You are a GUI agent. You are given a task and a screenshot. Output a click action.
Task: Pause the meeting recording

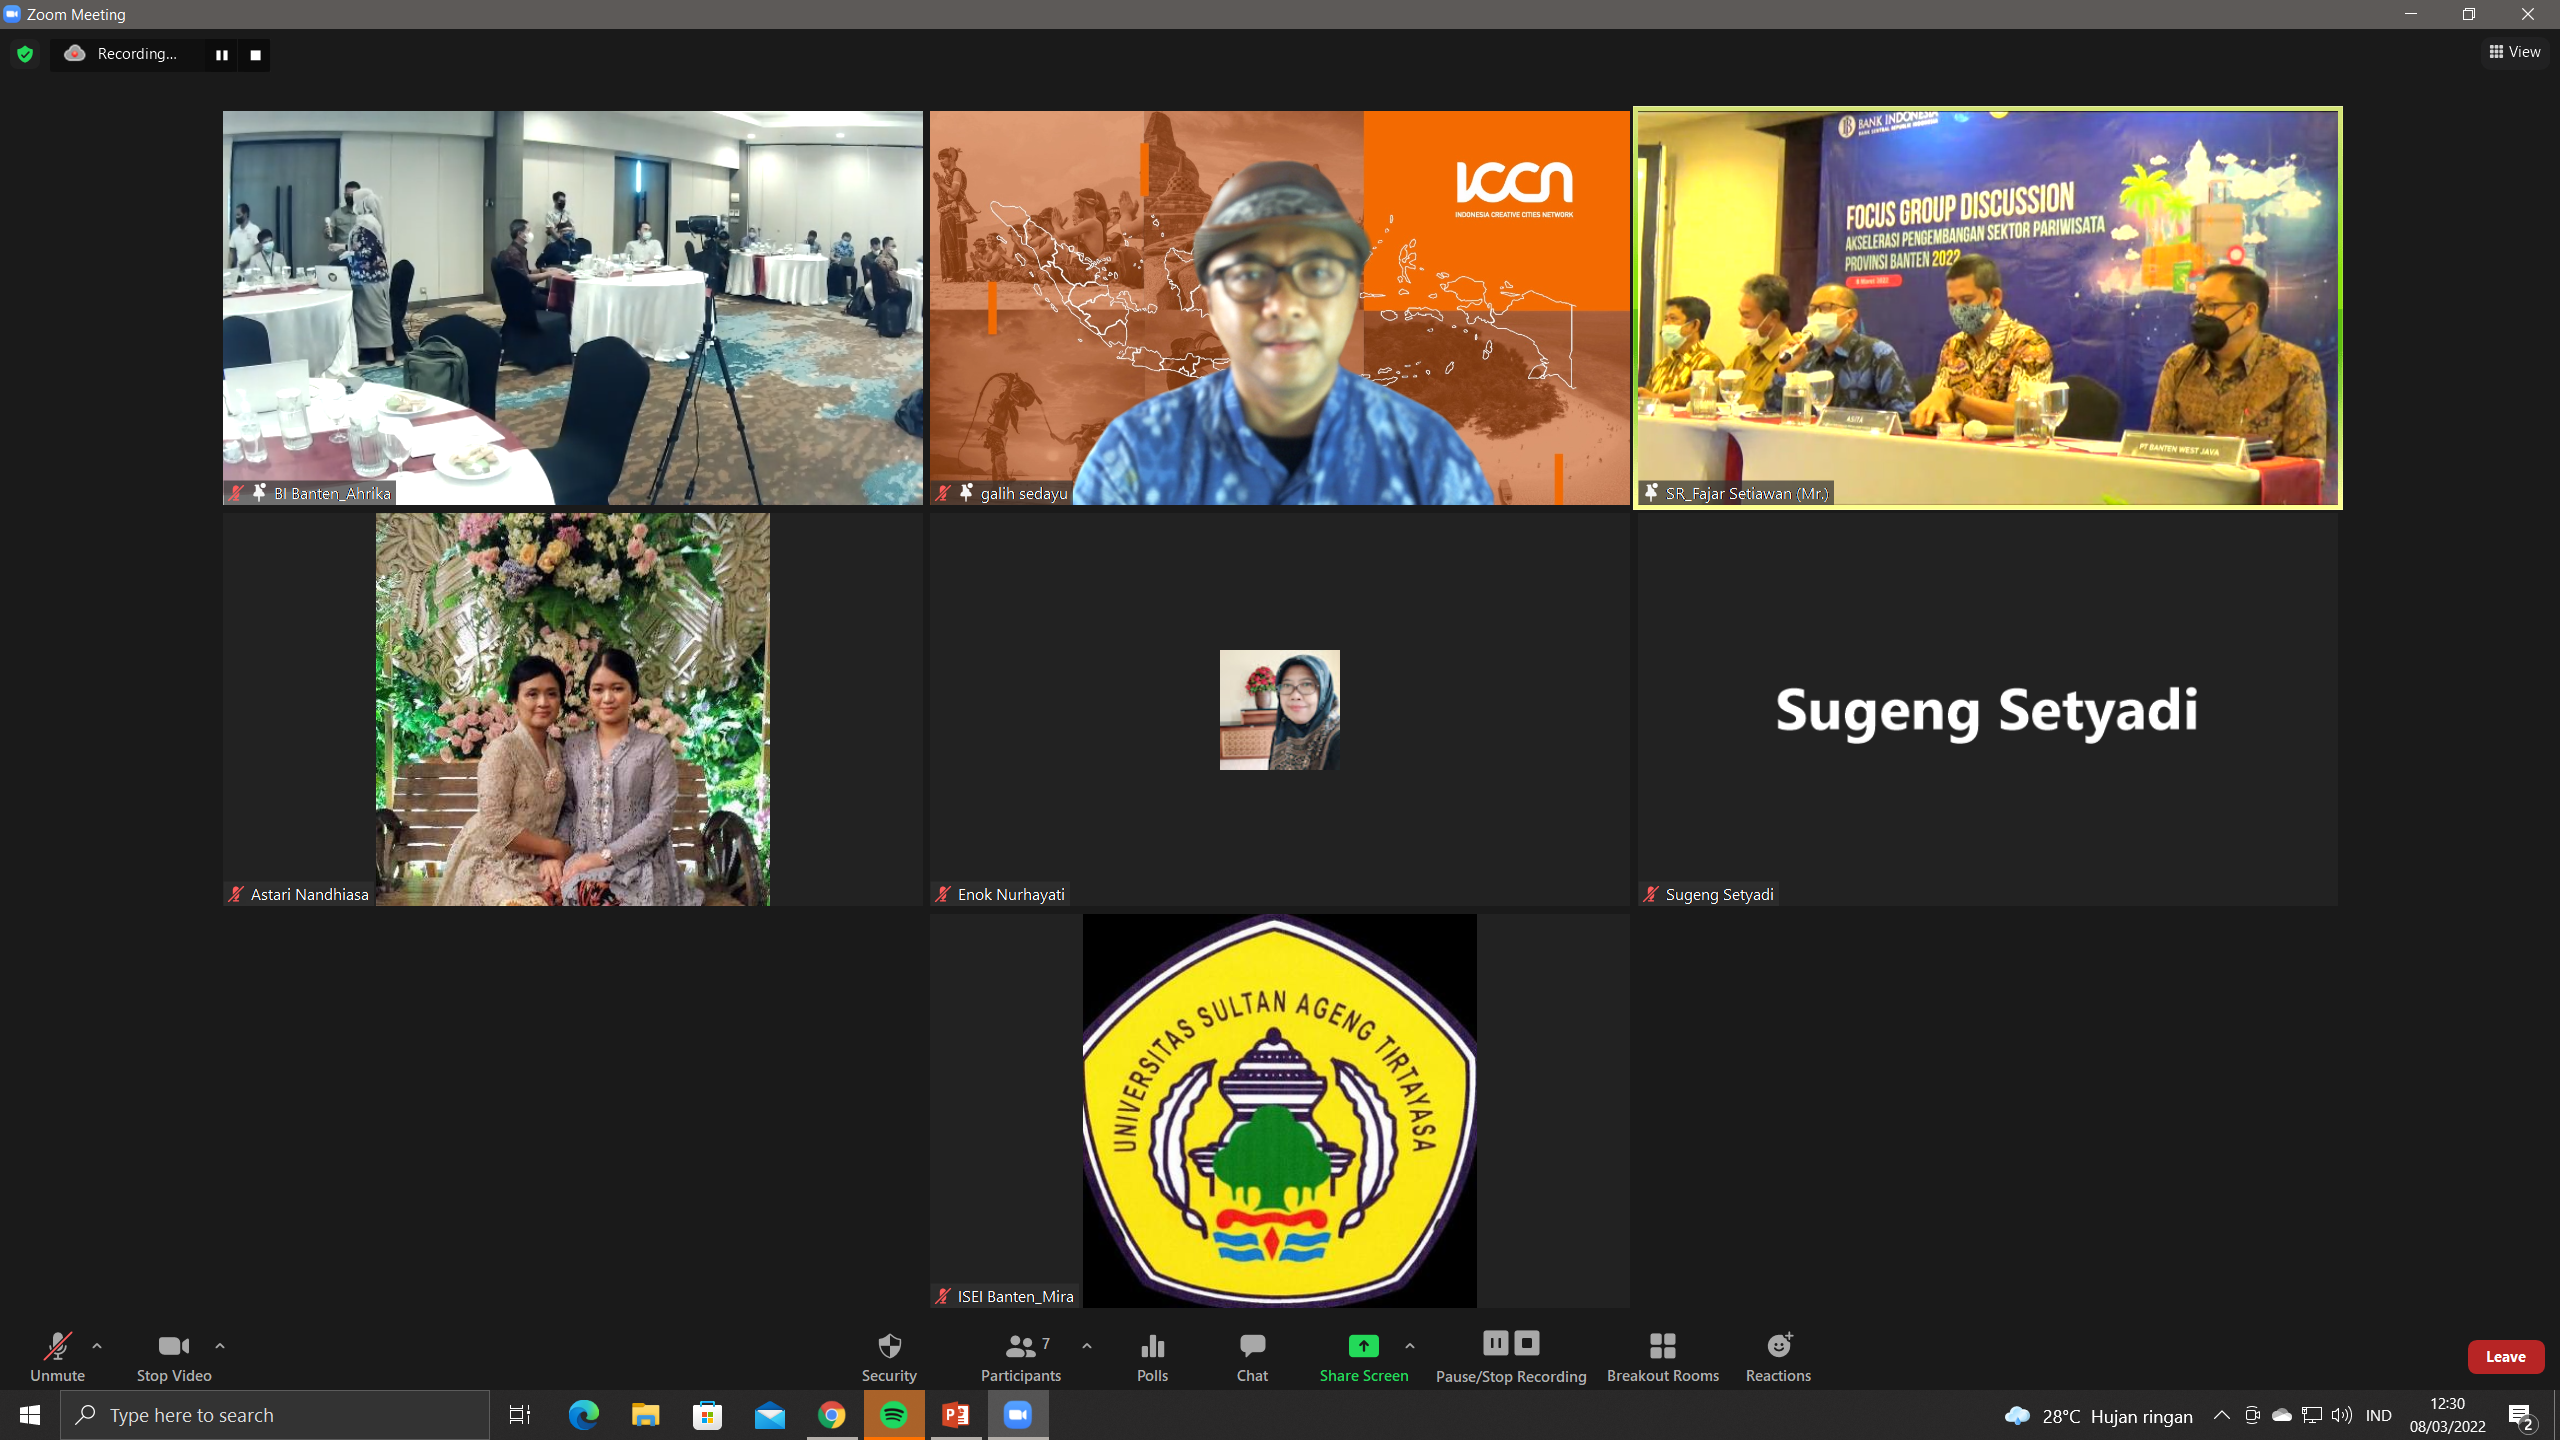click(x=222, y=55)
